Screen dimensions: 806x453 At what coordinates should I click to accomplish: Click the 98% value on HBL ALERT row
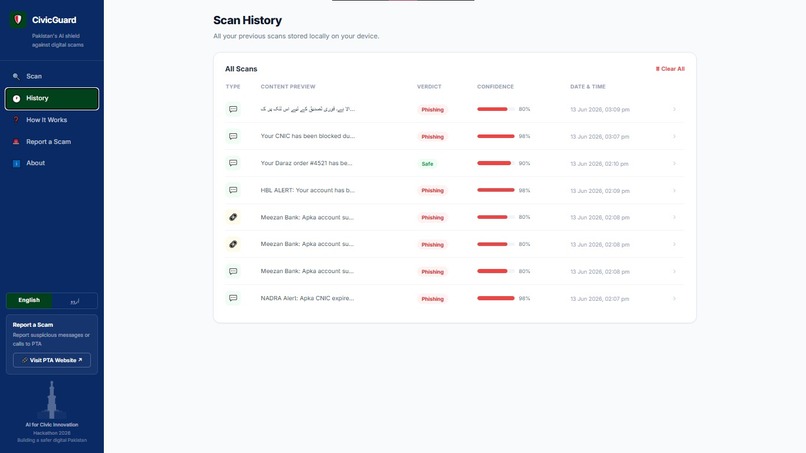tap(524, 190)
